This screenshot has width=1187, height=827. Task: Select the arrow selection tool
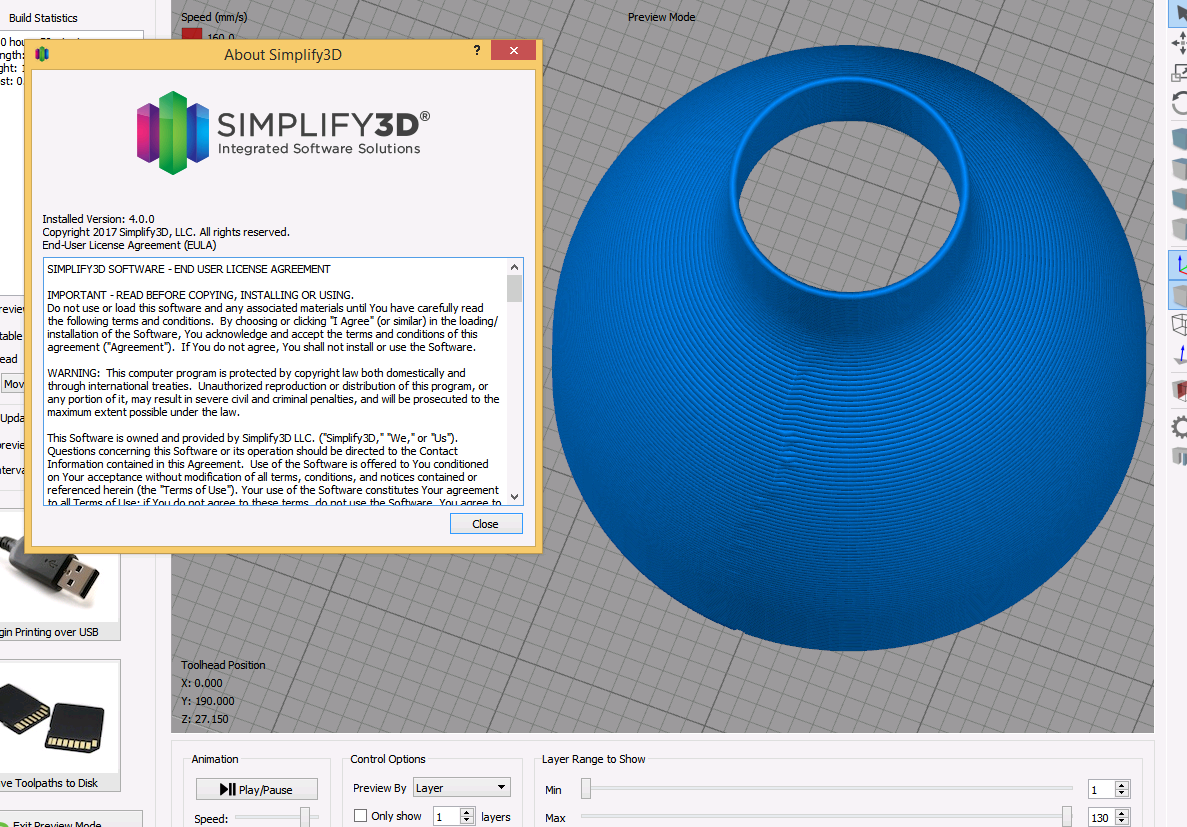pos(1179,14)
